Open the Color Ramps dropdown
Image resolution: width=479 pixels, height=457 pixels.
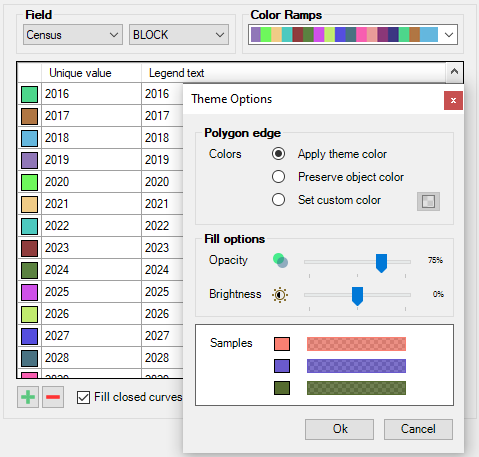(x=353, y=35)
